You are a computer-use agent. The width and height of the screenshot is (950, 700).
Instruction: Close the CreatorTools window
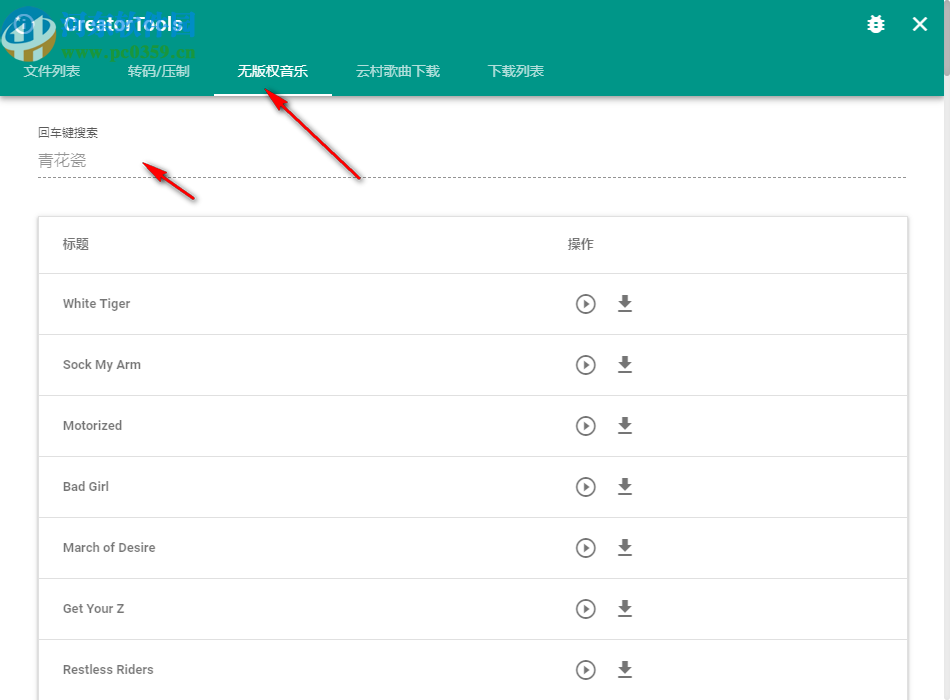click(x=920, y=24)
